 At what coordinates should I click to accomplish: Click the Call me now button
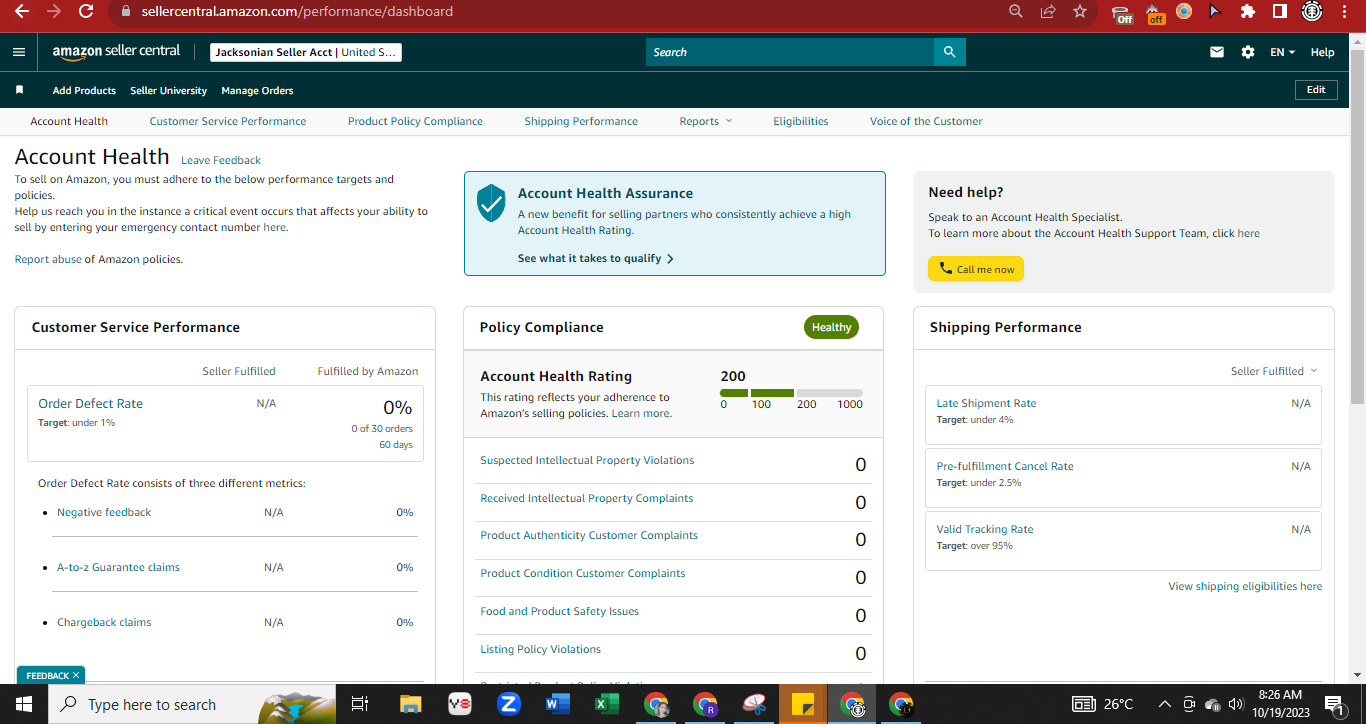point(976,269)
